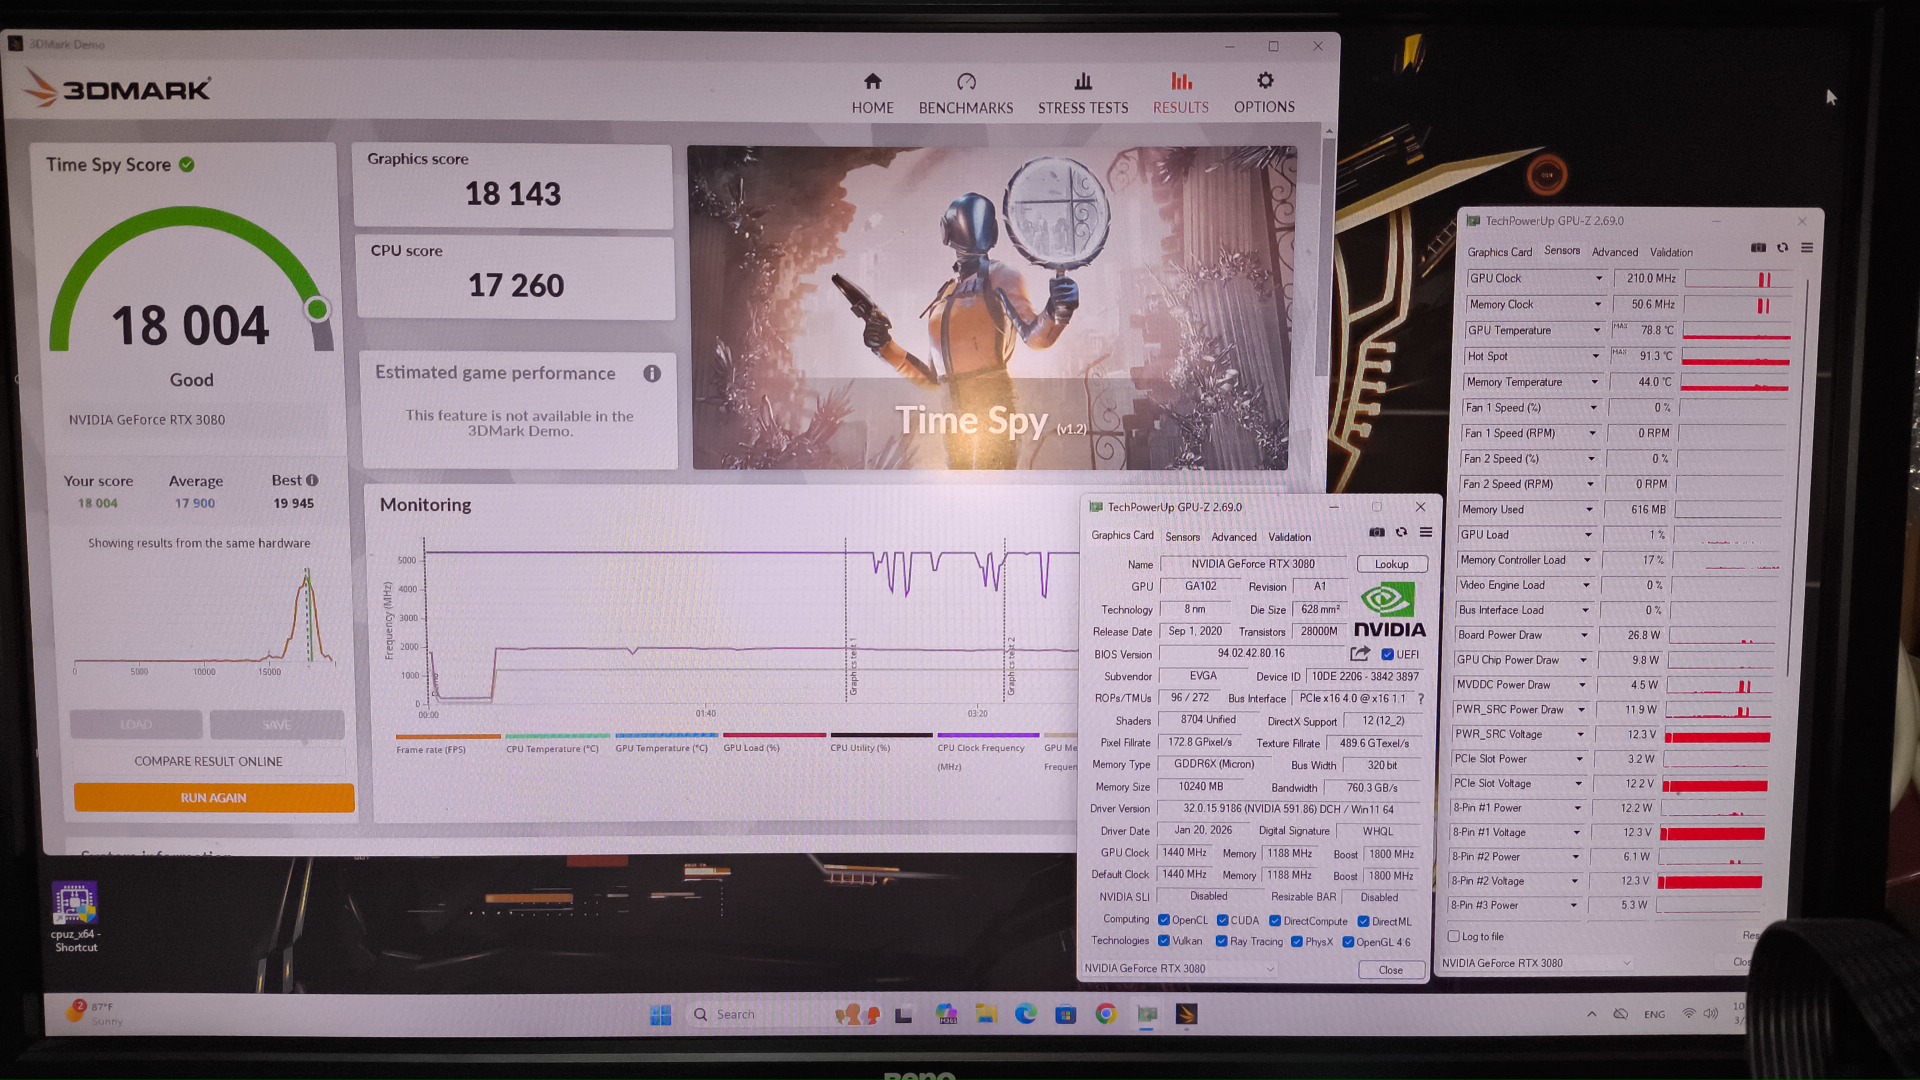Enable Log to file checkbox

(1454, 936)
